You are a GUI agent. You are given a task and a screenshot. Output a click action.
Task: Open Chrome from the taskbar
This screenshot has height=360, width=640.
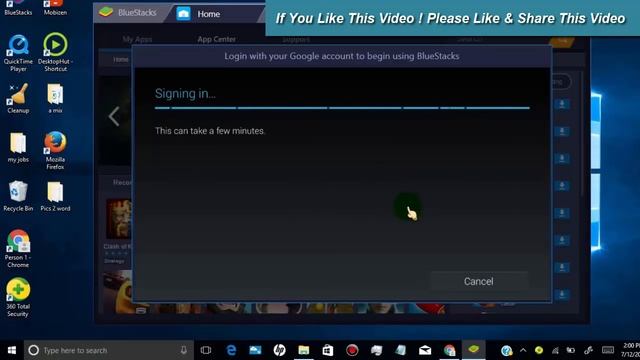449,350
